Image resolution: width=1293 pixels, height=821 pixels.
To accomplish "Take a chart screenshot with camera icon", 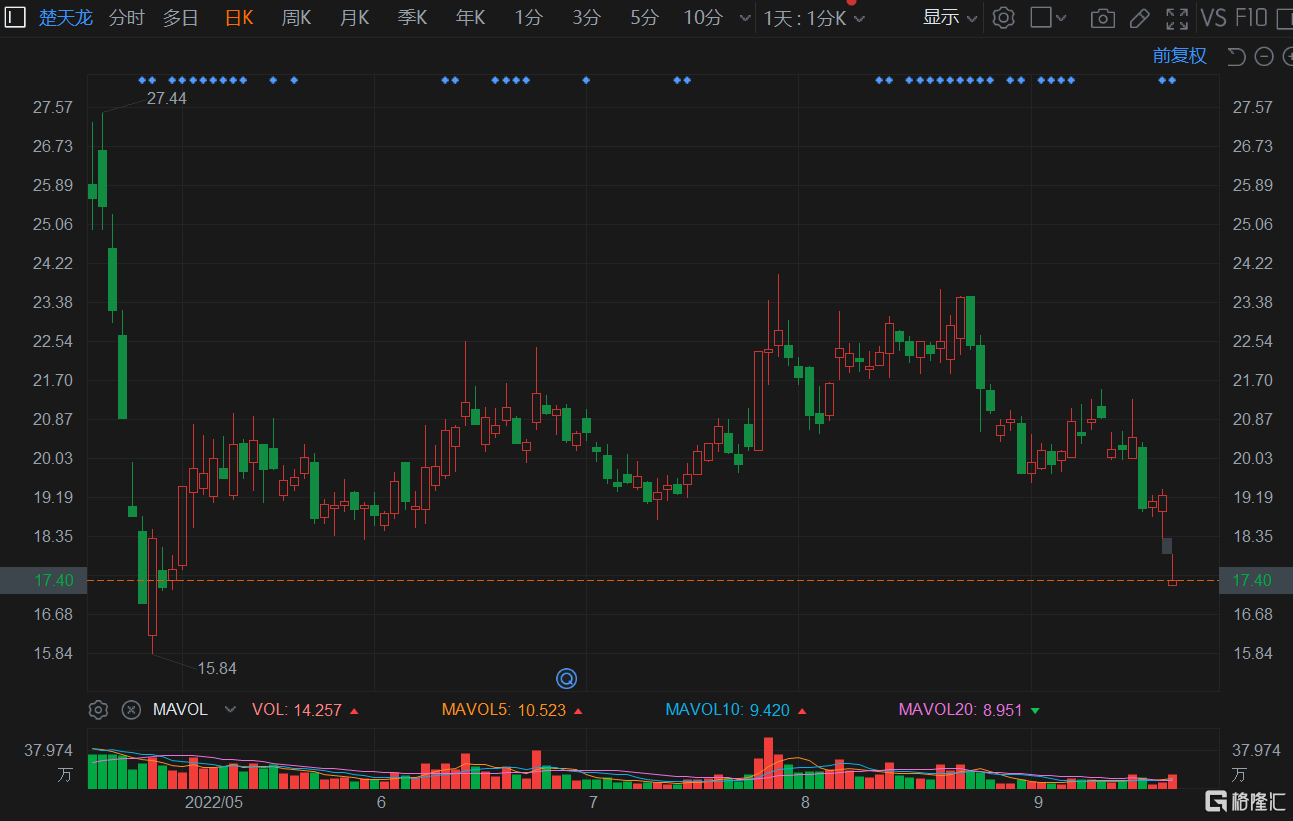I will coord(1102,18).
